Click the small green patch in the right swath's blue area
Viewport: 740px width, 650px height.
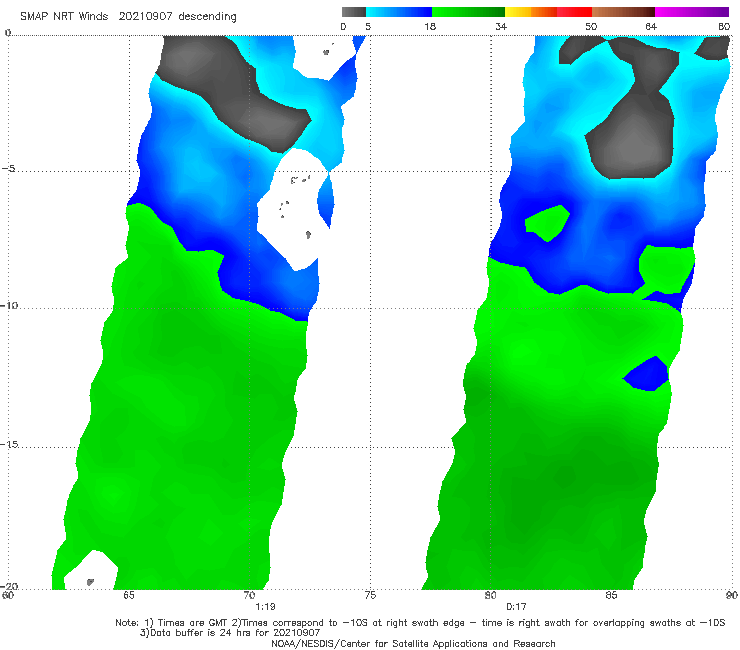[x=548, y=223]
